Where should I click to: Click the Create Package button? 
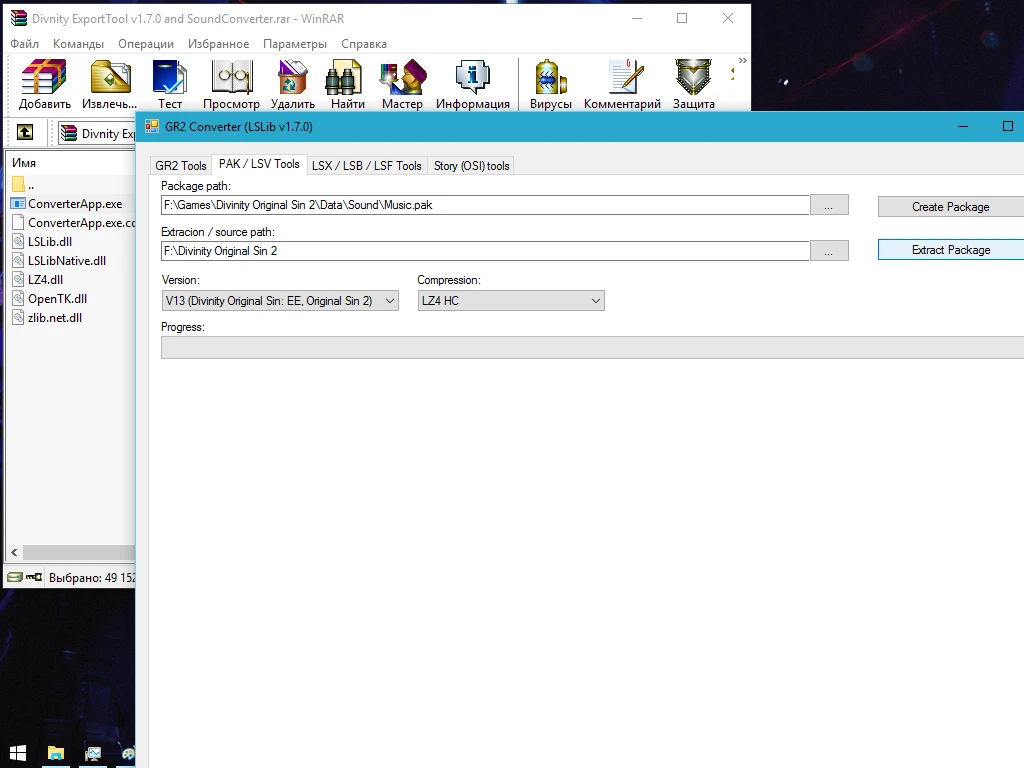point(949,206)
